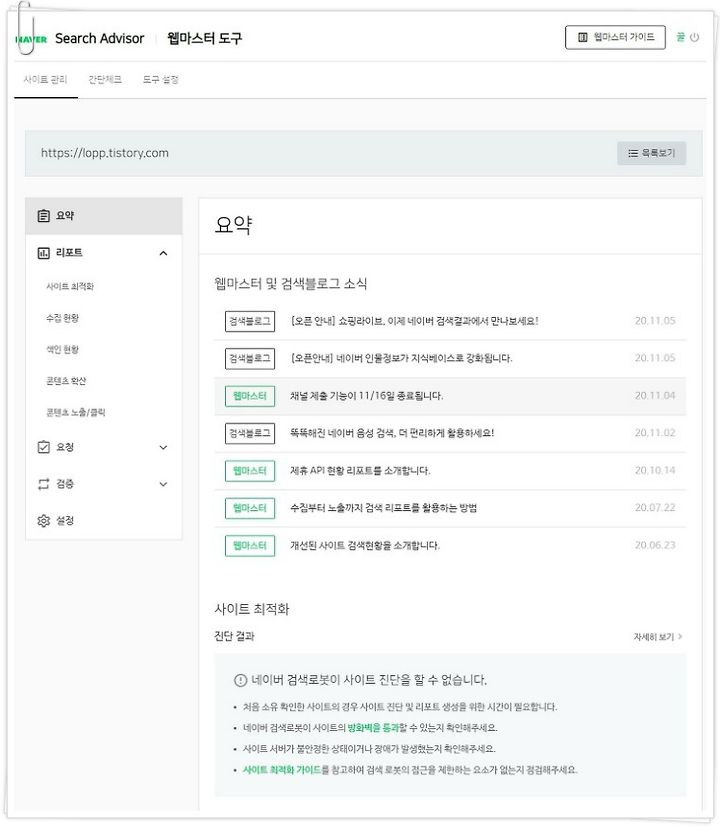Image resolution: width=720 pixels, height=828 pixels.
Task: Open the 개선된 사이트 검색현황 notice
Action: point(365,545)
